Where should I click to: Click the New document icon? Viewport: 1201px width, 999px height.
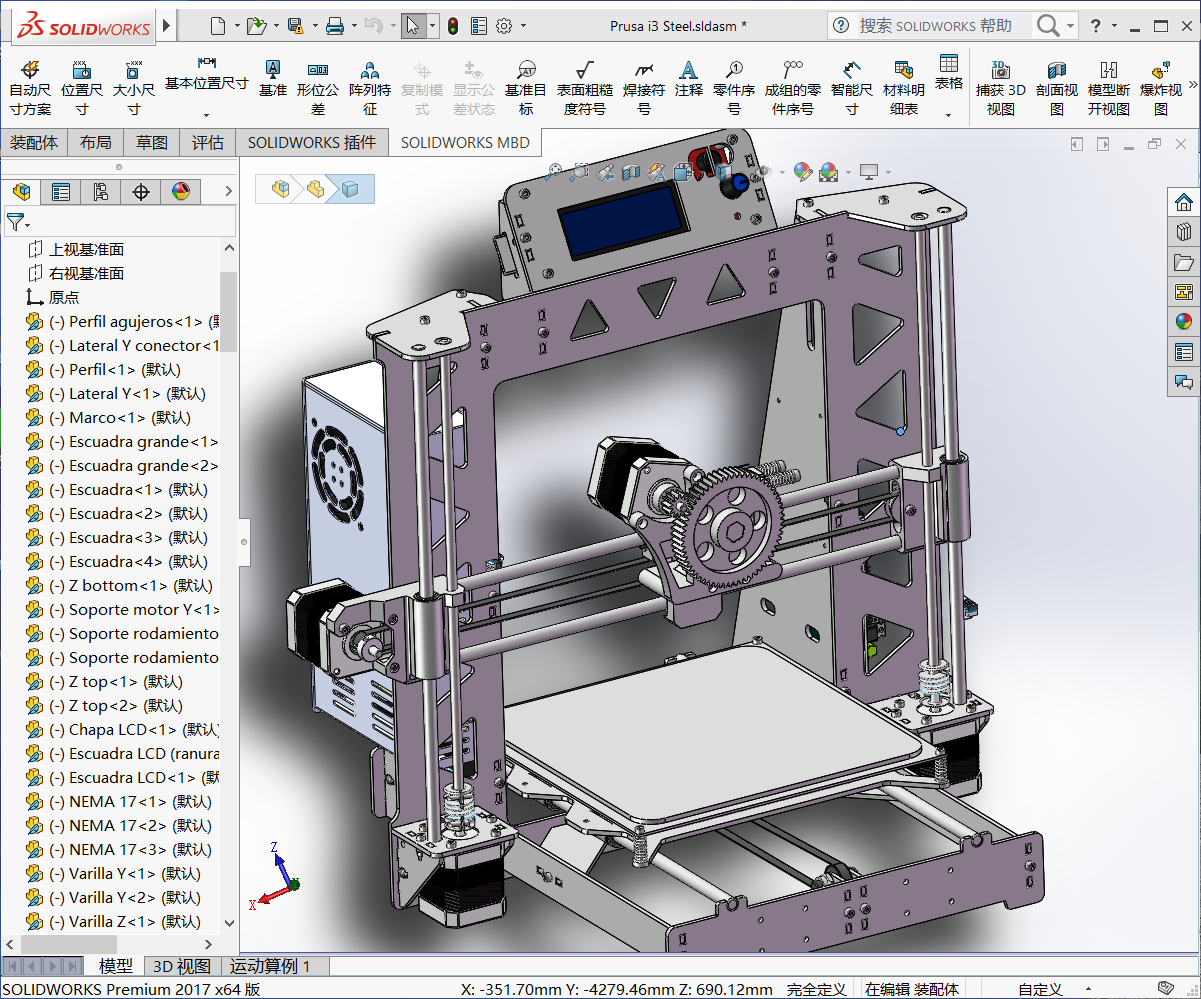click(218, 26)
